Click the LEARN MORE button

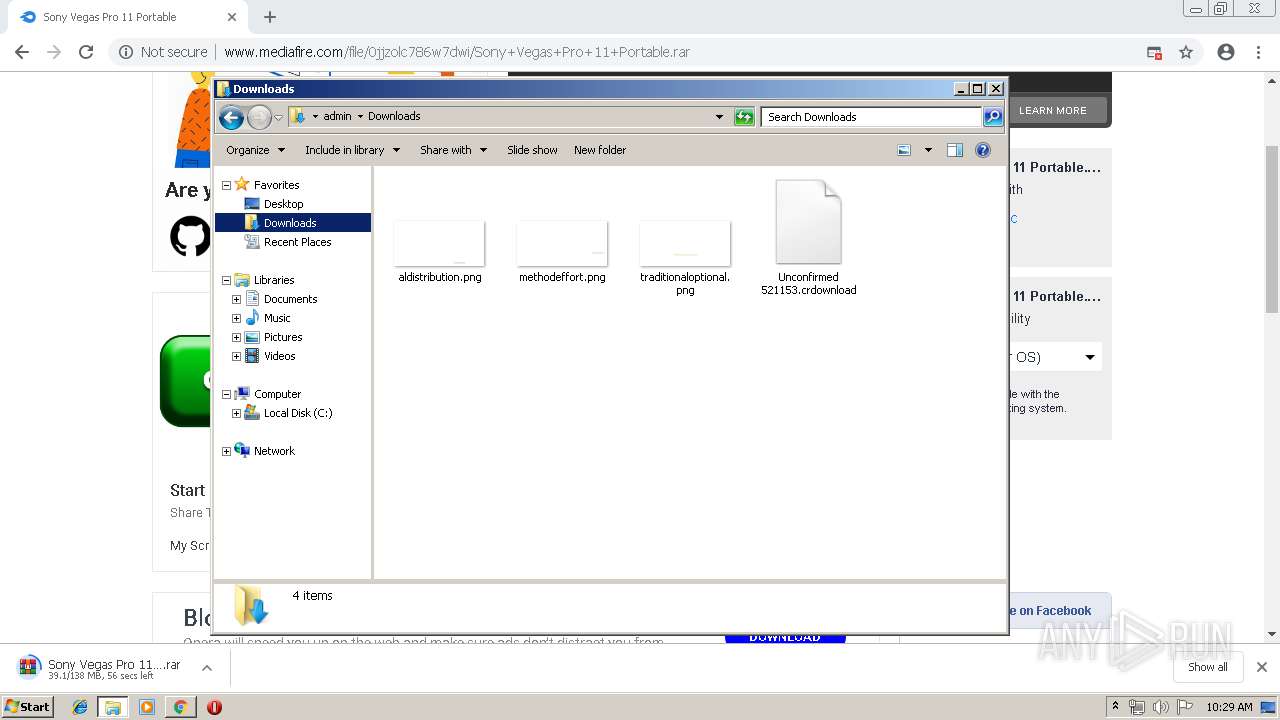pos(1053,110)
